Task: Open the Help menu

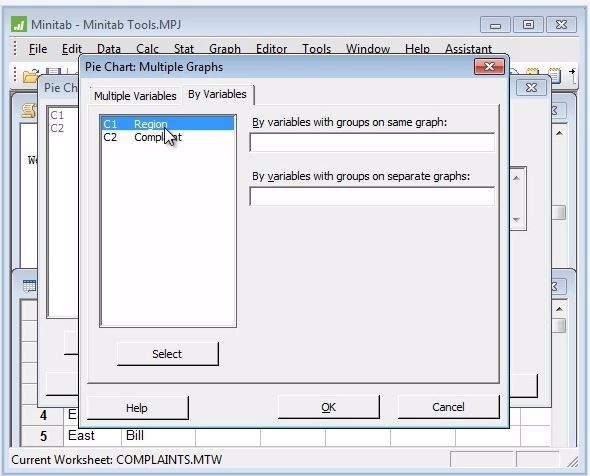Action: click(x=417, y=49)
